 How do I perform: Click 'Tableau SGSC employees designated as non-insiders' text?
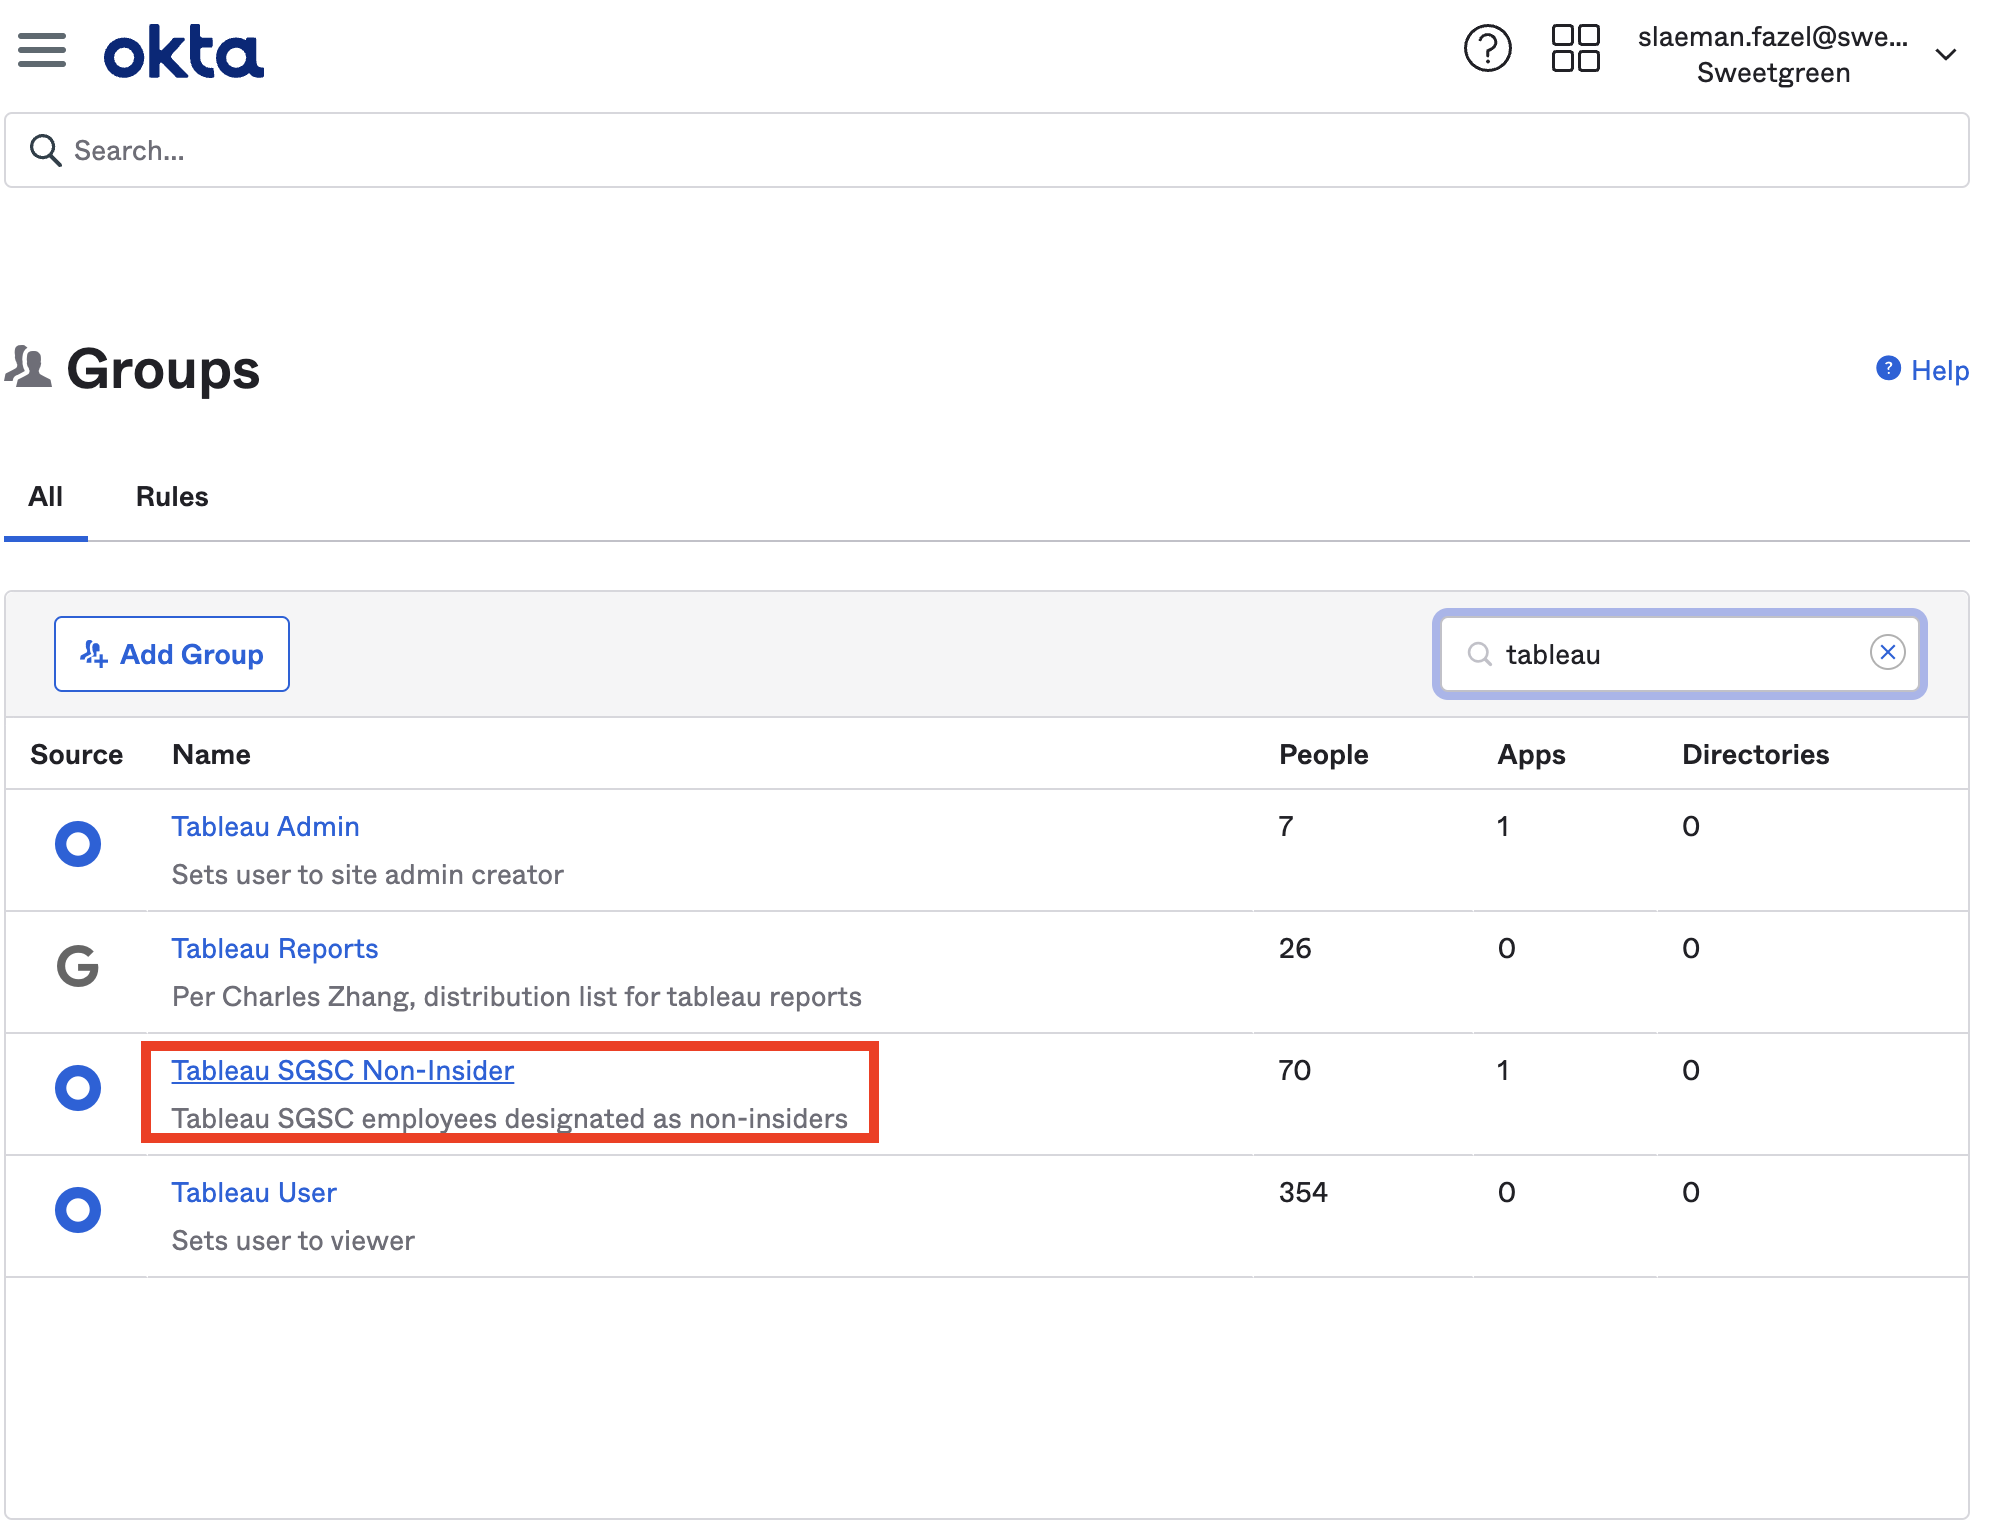510,1119
